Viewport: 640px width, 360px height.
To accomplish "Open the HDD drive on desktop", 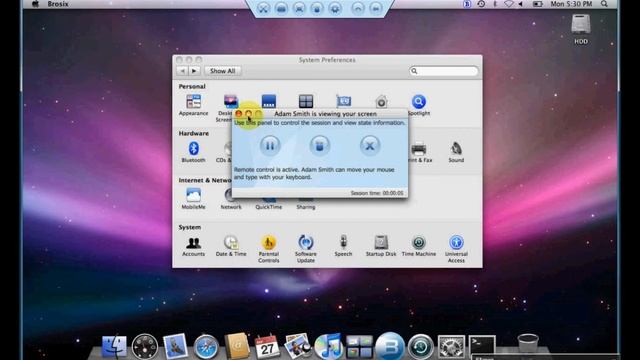I will click(581, 29).
